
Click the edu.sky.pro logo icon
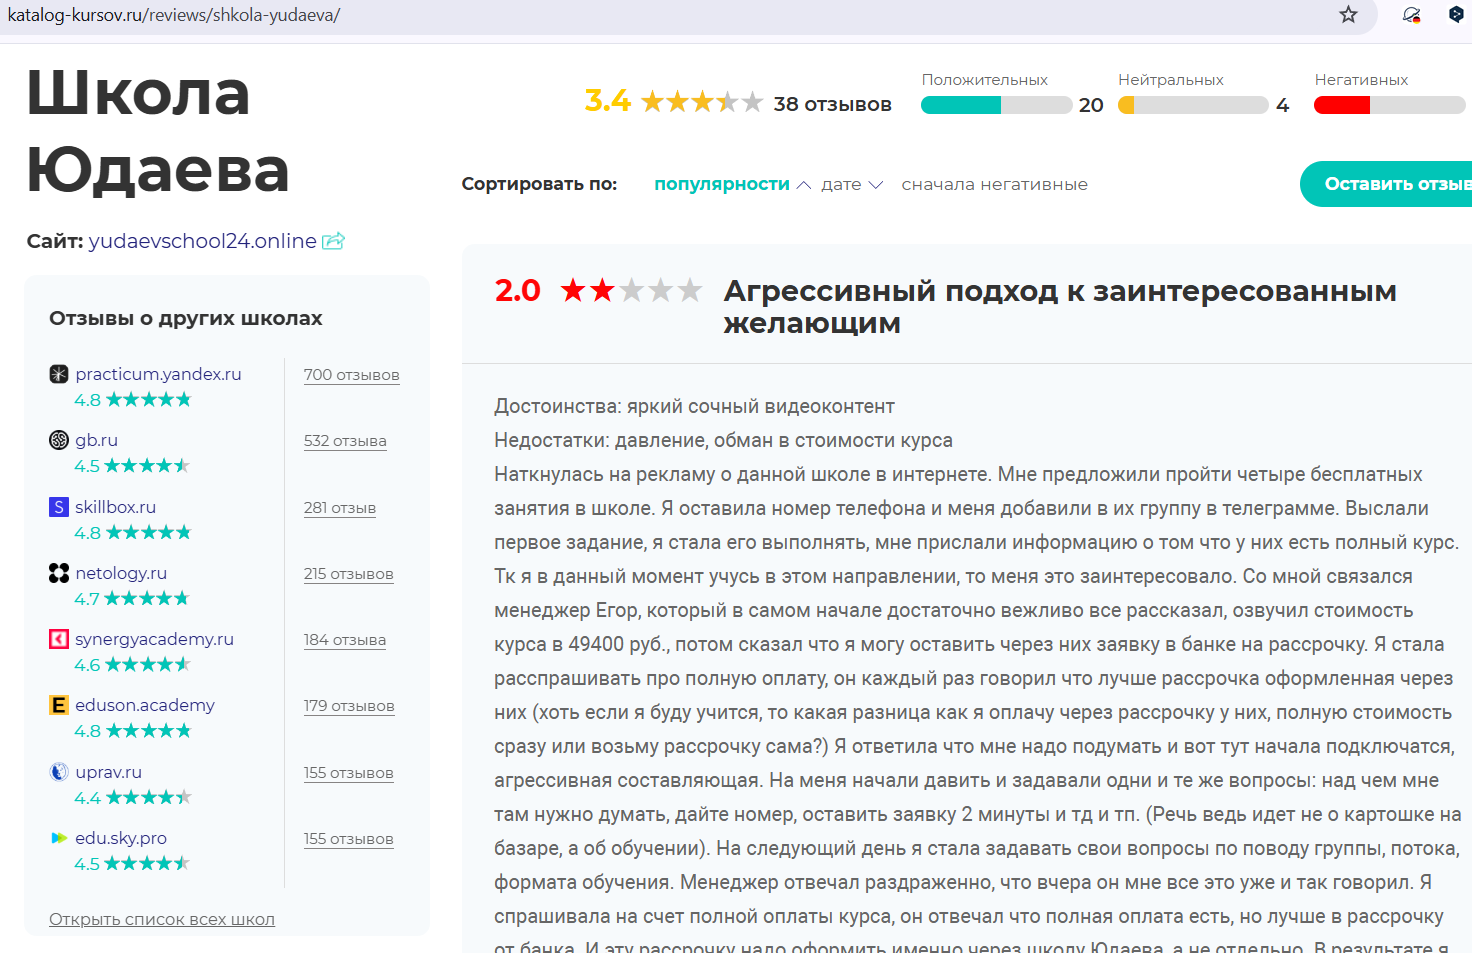point(59,838)
